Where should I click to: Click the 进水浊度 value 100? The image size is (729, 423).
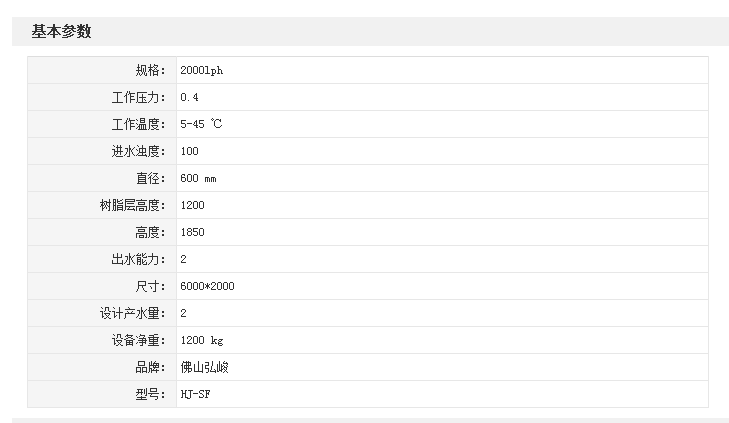(190, 151)
